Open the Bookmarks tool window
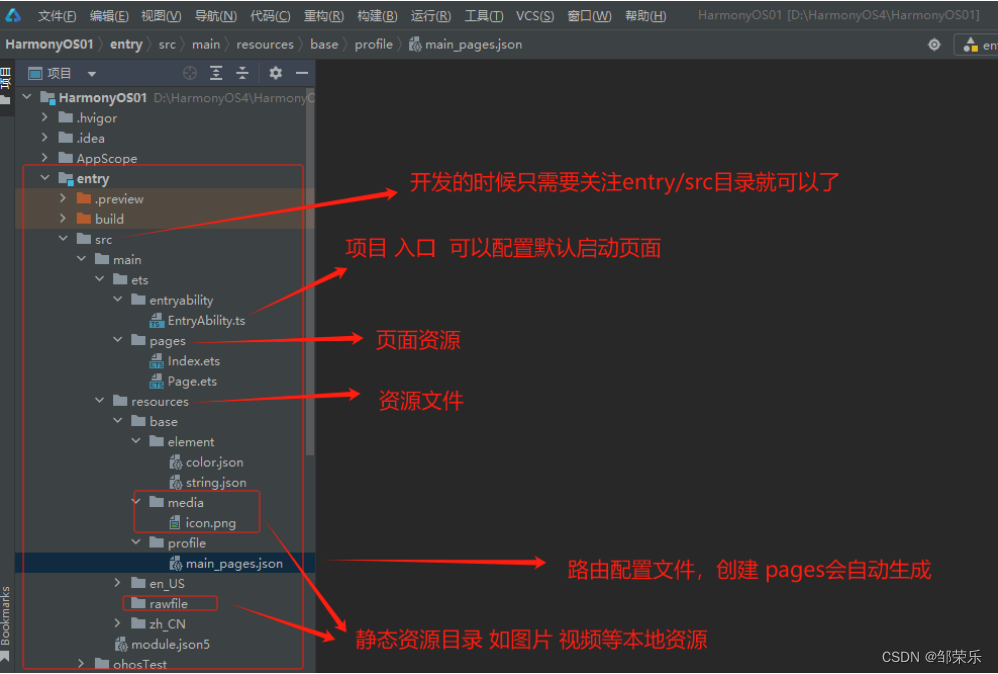Screen dimensions: 998x674 8,614
